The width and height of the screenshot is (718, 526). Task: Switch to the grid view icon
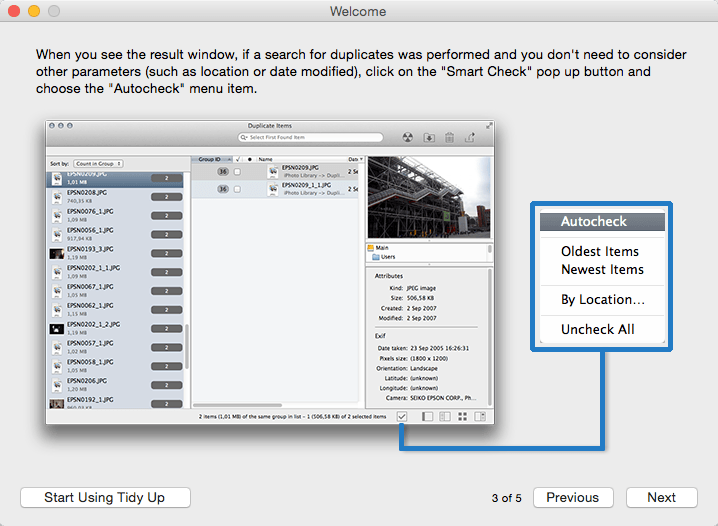[x=463, y=416]
